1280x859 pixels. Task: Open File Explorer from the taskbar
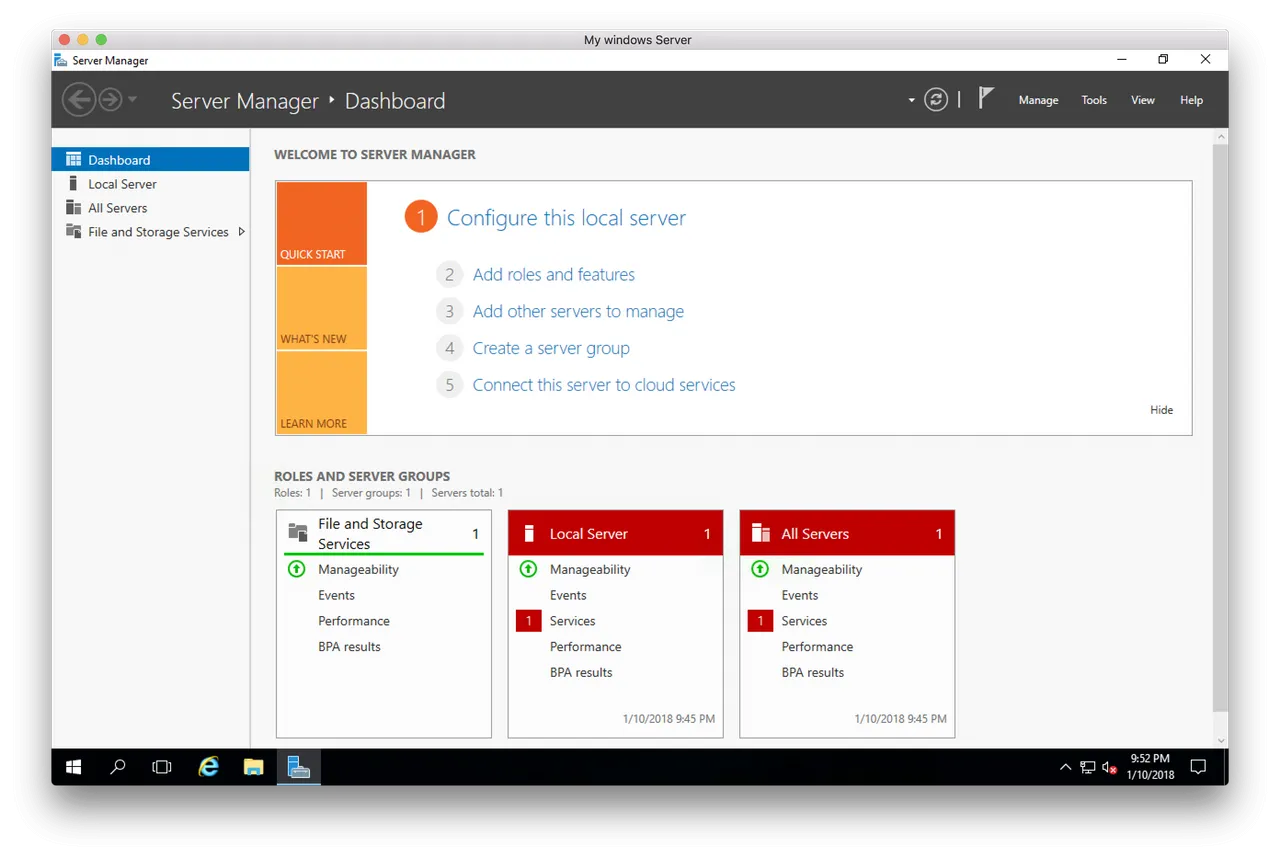(x=254, y=767)
